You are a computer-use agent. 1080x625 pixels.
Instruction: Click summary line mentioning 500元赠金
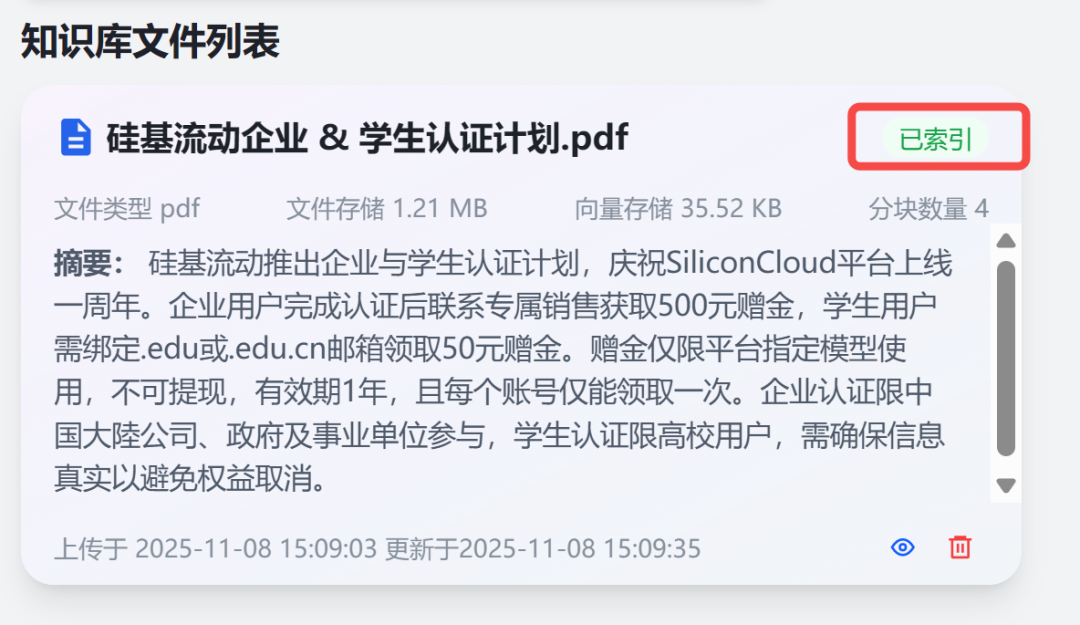point(495,306)
